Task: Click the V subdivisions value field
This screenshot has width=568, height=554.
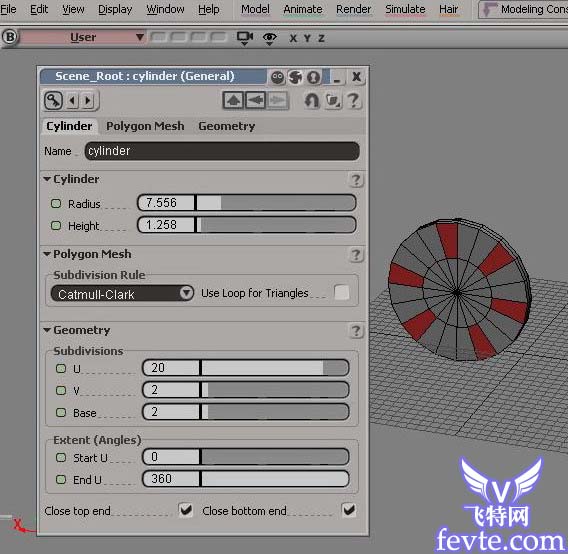Action: pyautogui.click(x=171, y=390)
